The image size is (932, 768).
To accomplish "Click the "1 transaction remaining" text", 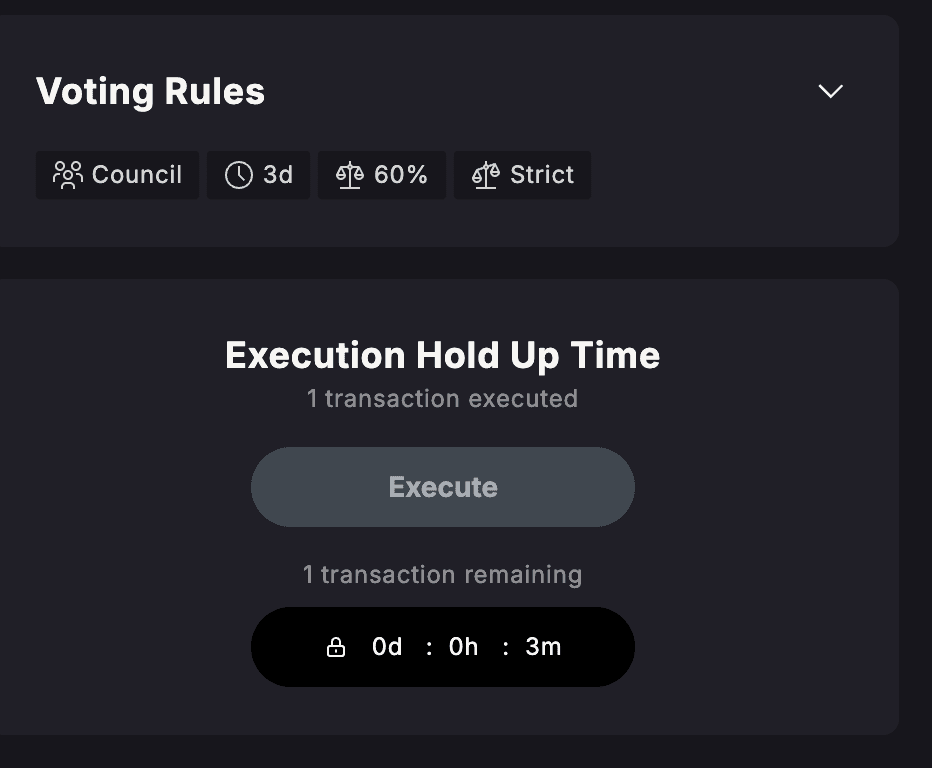I will tap(442, 575).
